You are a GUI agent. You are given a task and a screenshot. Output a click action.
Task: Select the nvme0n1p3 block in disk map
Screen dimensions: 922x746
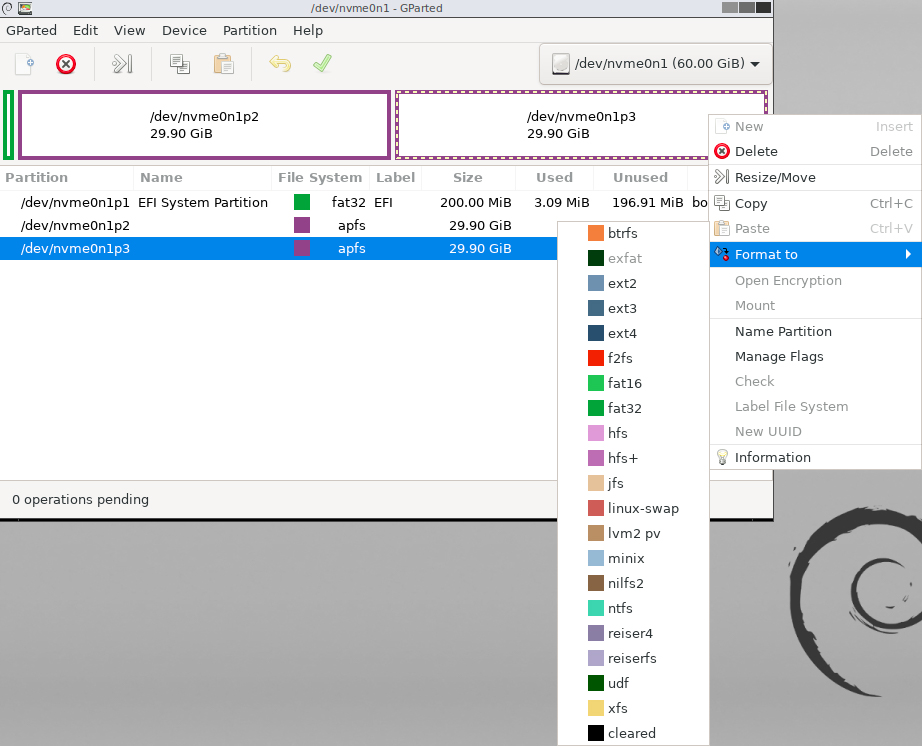tap(552, 125)
